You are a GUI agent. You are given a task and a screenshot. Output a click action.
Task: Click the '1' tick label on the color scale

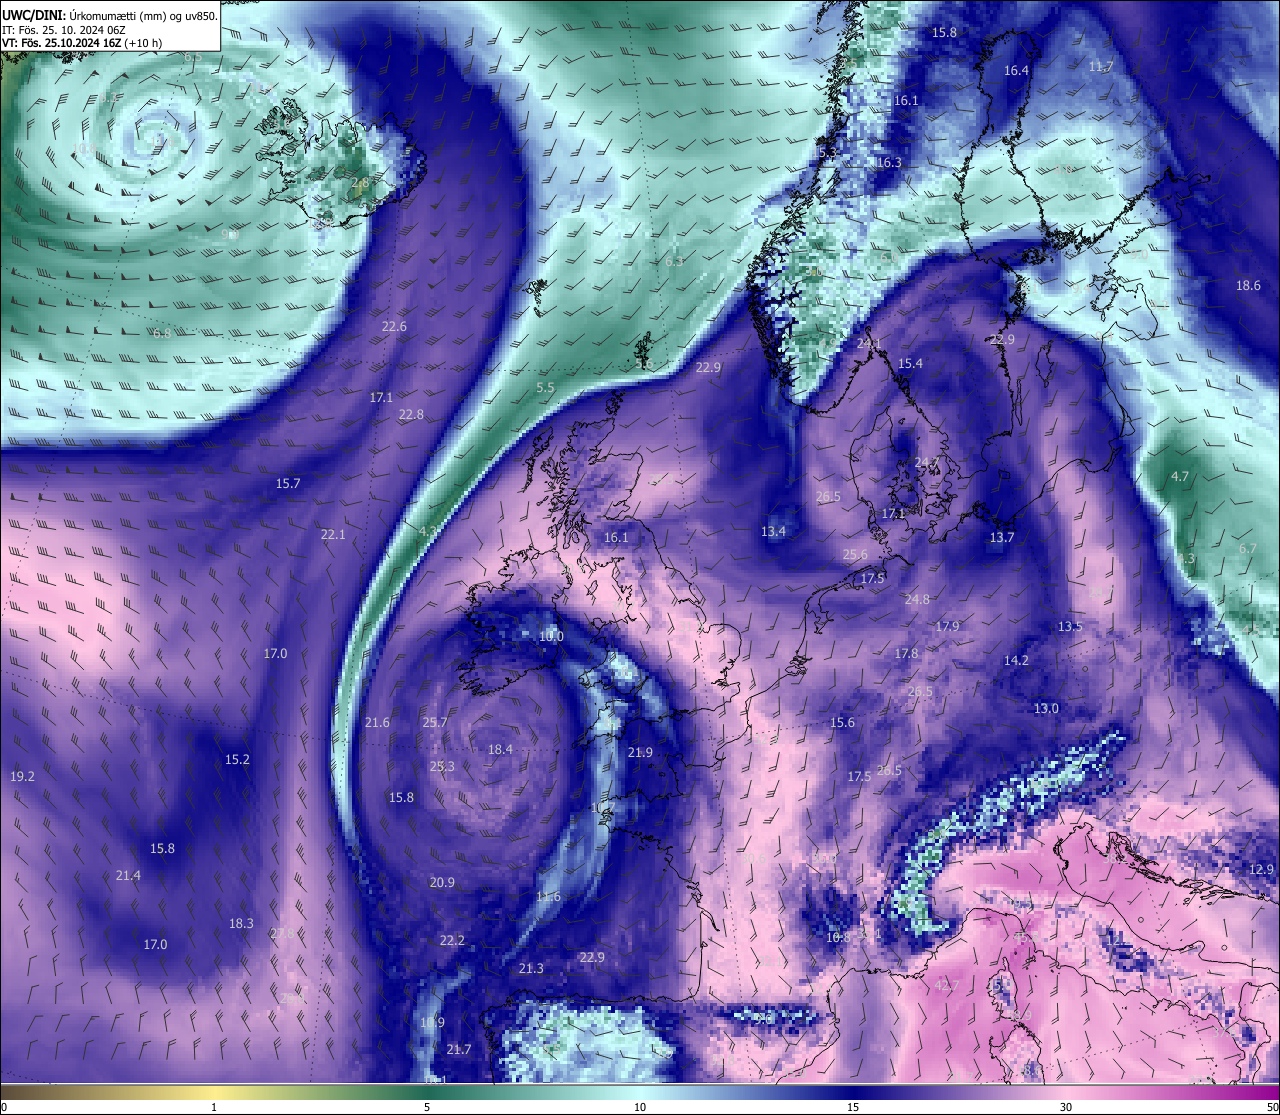tap(214, 1107)
